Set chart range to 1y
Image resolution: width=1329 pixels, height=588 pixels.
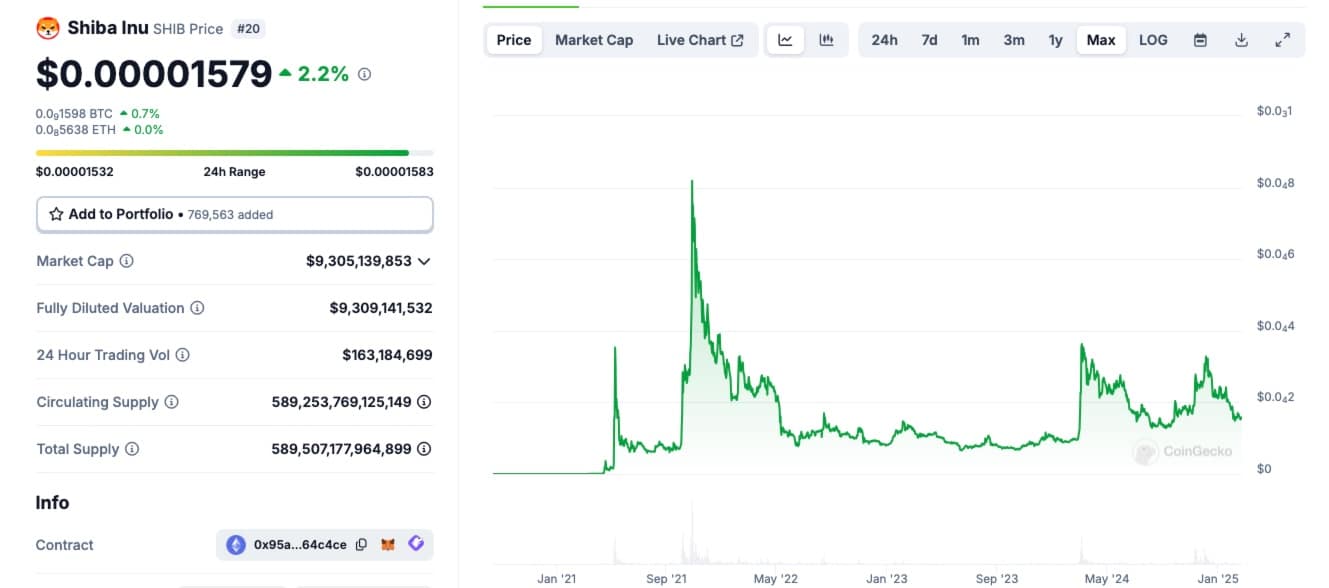(x=1055, y=40)
